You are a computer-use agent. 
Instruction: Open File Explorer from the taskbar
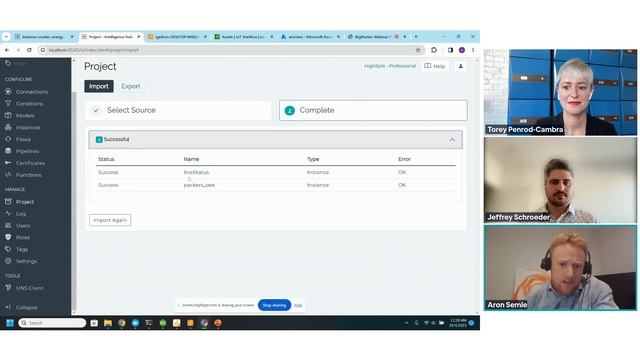coord(108,323)
